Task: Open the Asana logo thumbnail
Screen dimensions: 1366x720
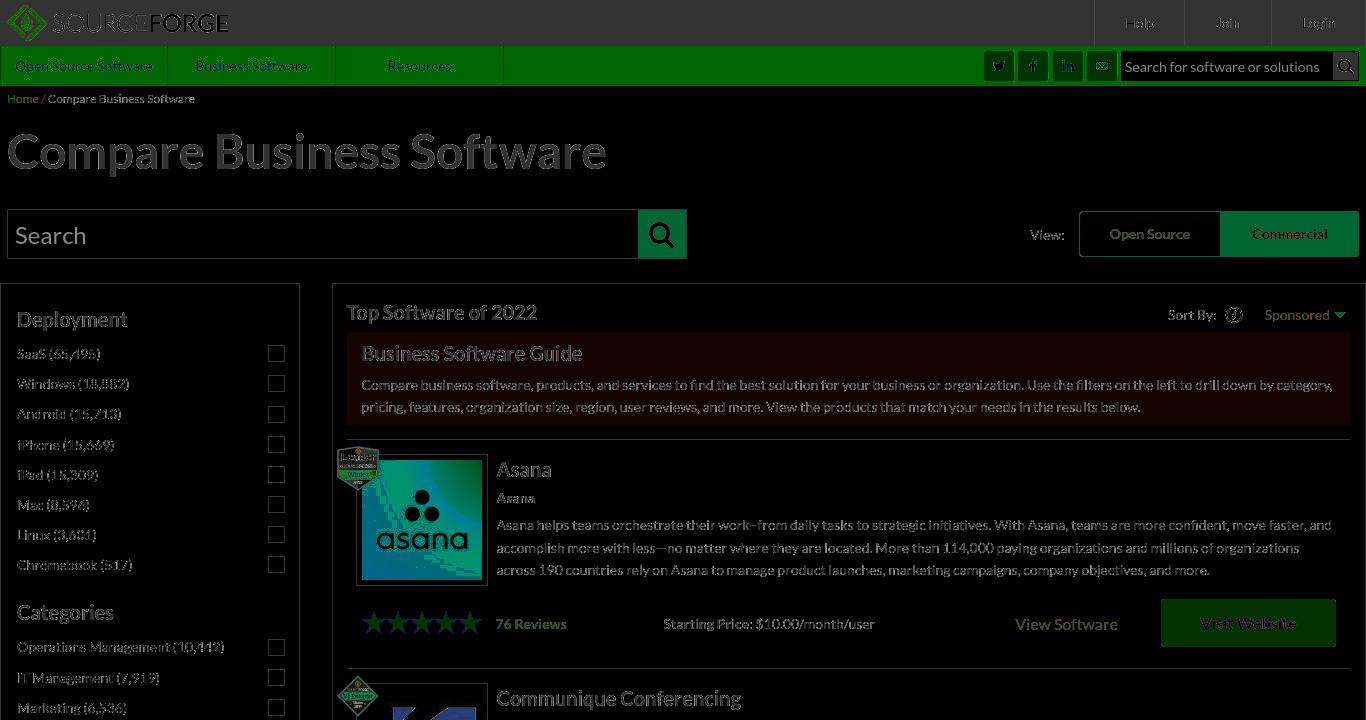Action: (x=422, y=520)
